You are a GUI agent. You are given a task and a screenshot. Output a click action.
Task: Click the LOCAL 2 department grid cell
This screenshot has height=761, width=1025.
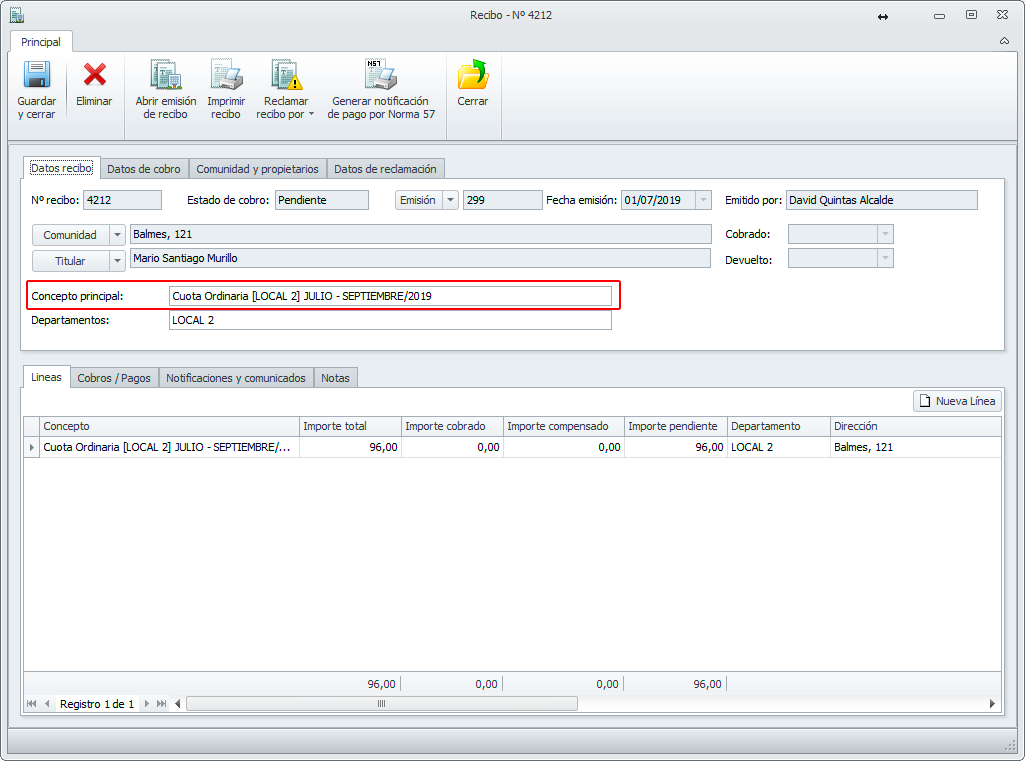[x=779, y=447]
